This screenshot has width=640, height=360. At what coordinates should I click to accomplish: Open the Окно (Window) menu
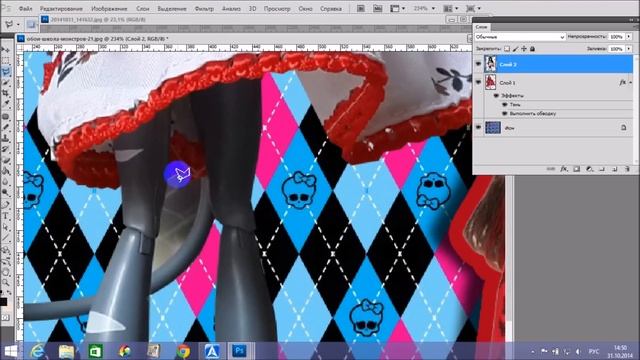click(x=305, y=8)
